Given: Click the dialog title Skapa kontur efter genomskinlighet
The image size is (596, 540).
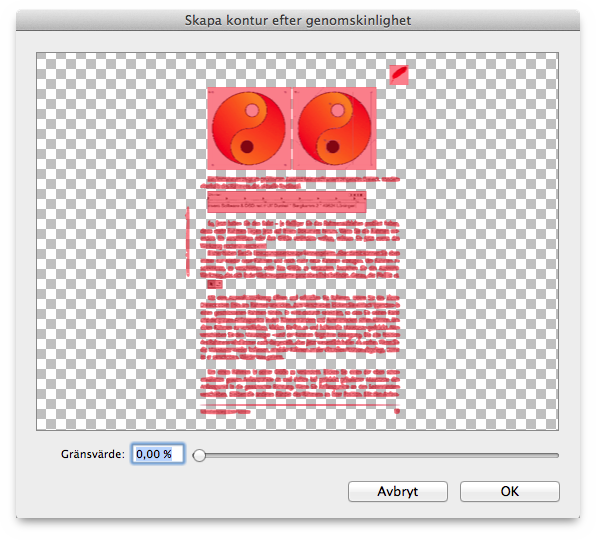Looking at the screenshot, I should 298,20.
